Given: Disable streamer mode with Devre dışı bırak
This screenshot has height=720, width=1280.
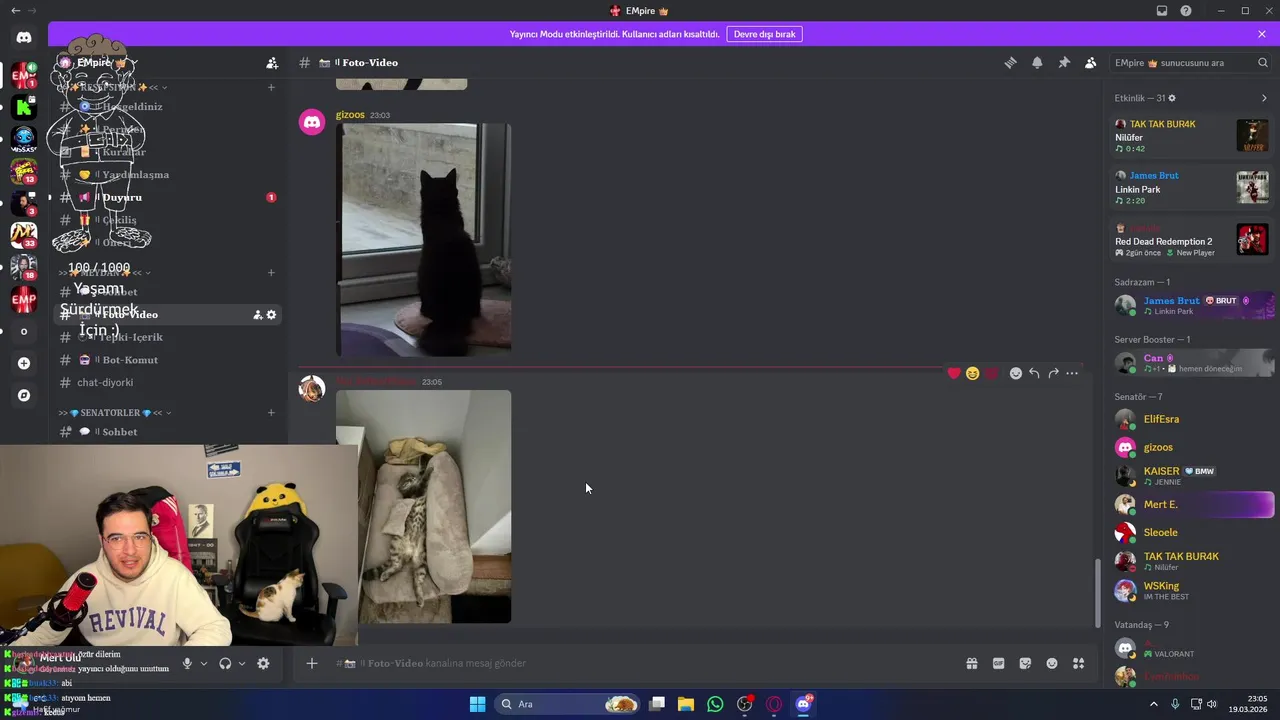Looking at the screenshot, I should coord(764,34).
